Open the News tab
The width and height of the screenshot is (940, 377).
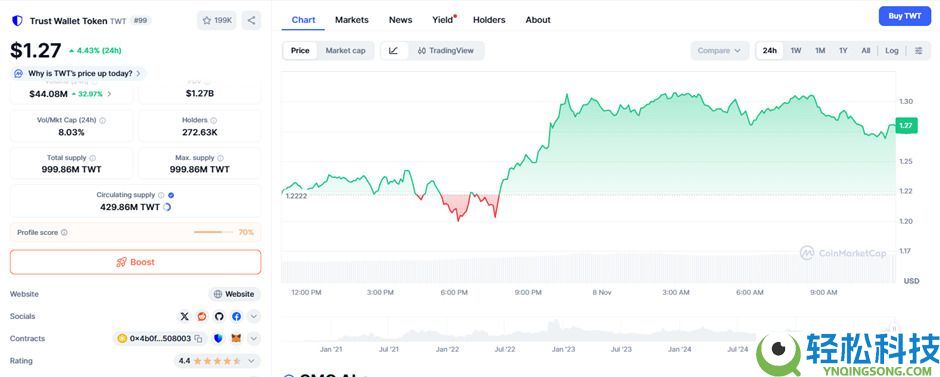pyautogui.click(x=400, y=20)
